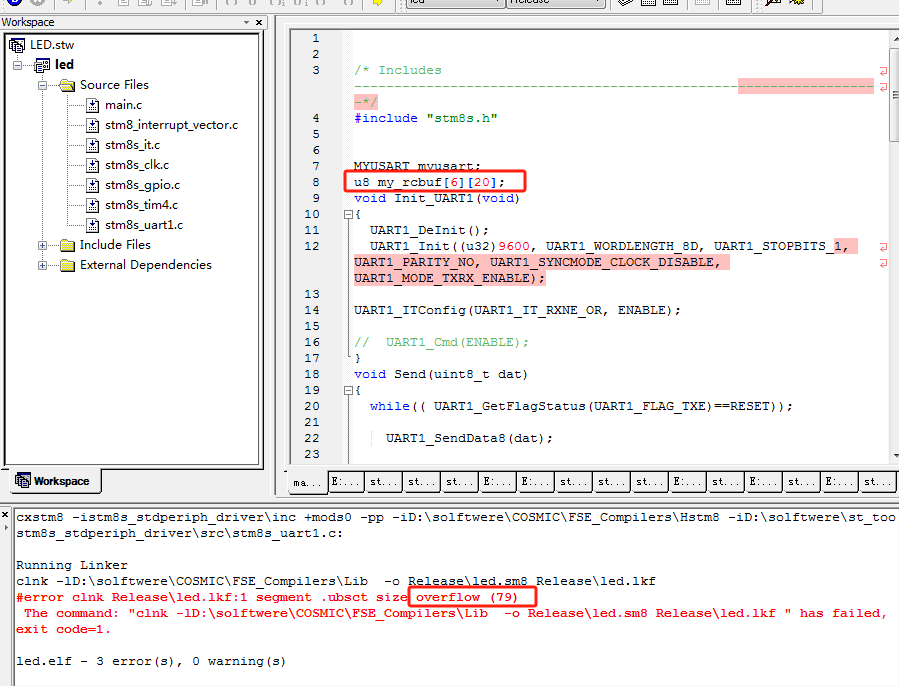
Task: Collapse the Source Files folder
Action: (x=42, y=85)
